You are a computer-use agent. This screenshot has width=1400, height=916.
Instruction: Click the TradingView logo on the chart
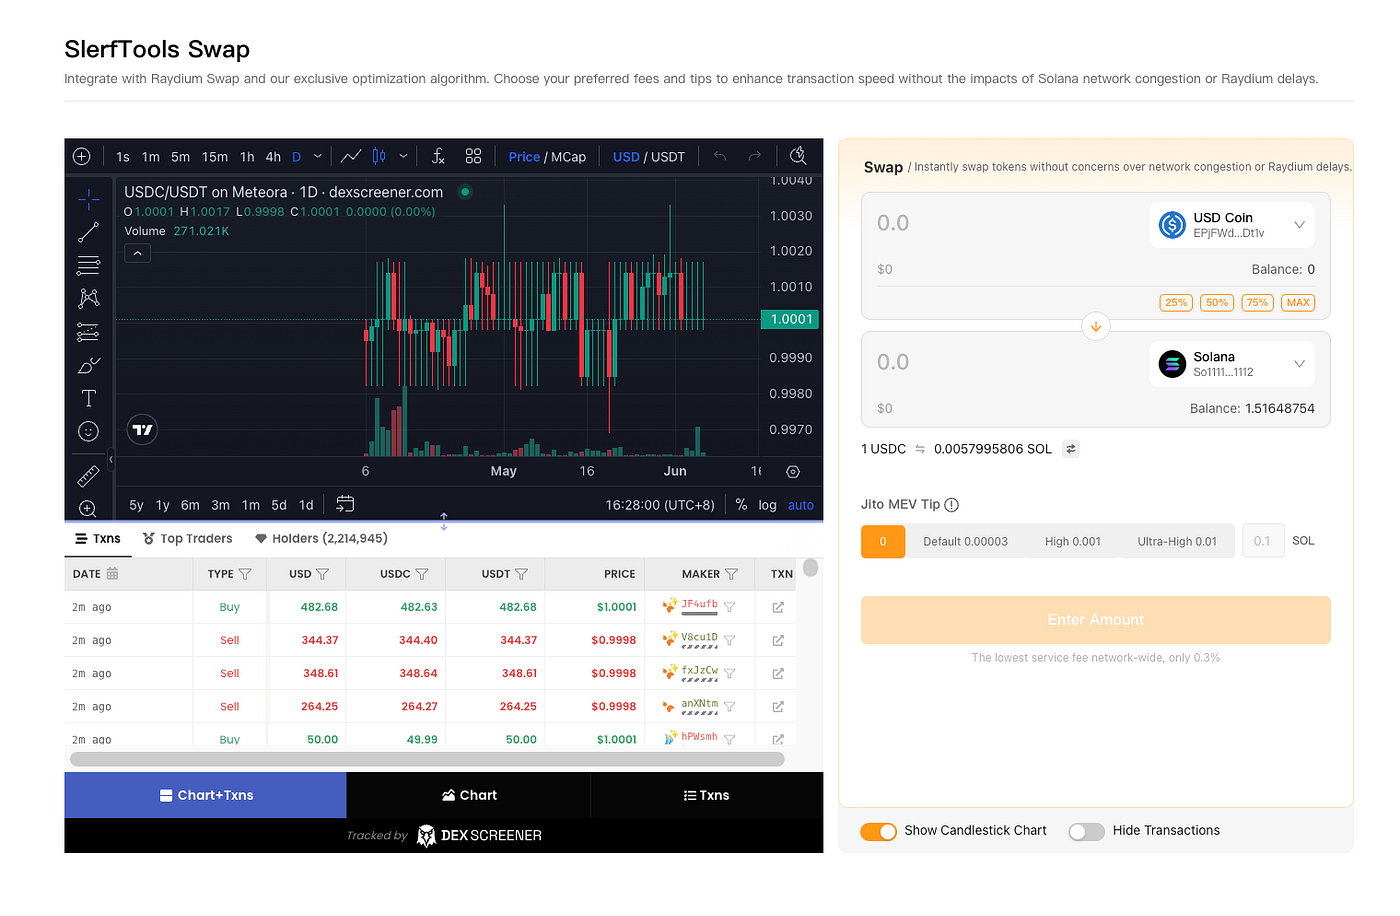(143, 430)
